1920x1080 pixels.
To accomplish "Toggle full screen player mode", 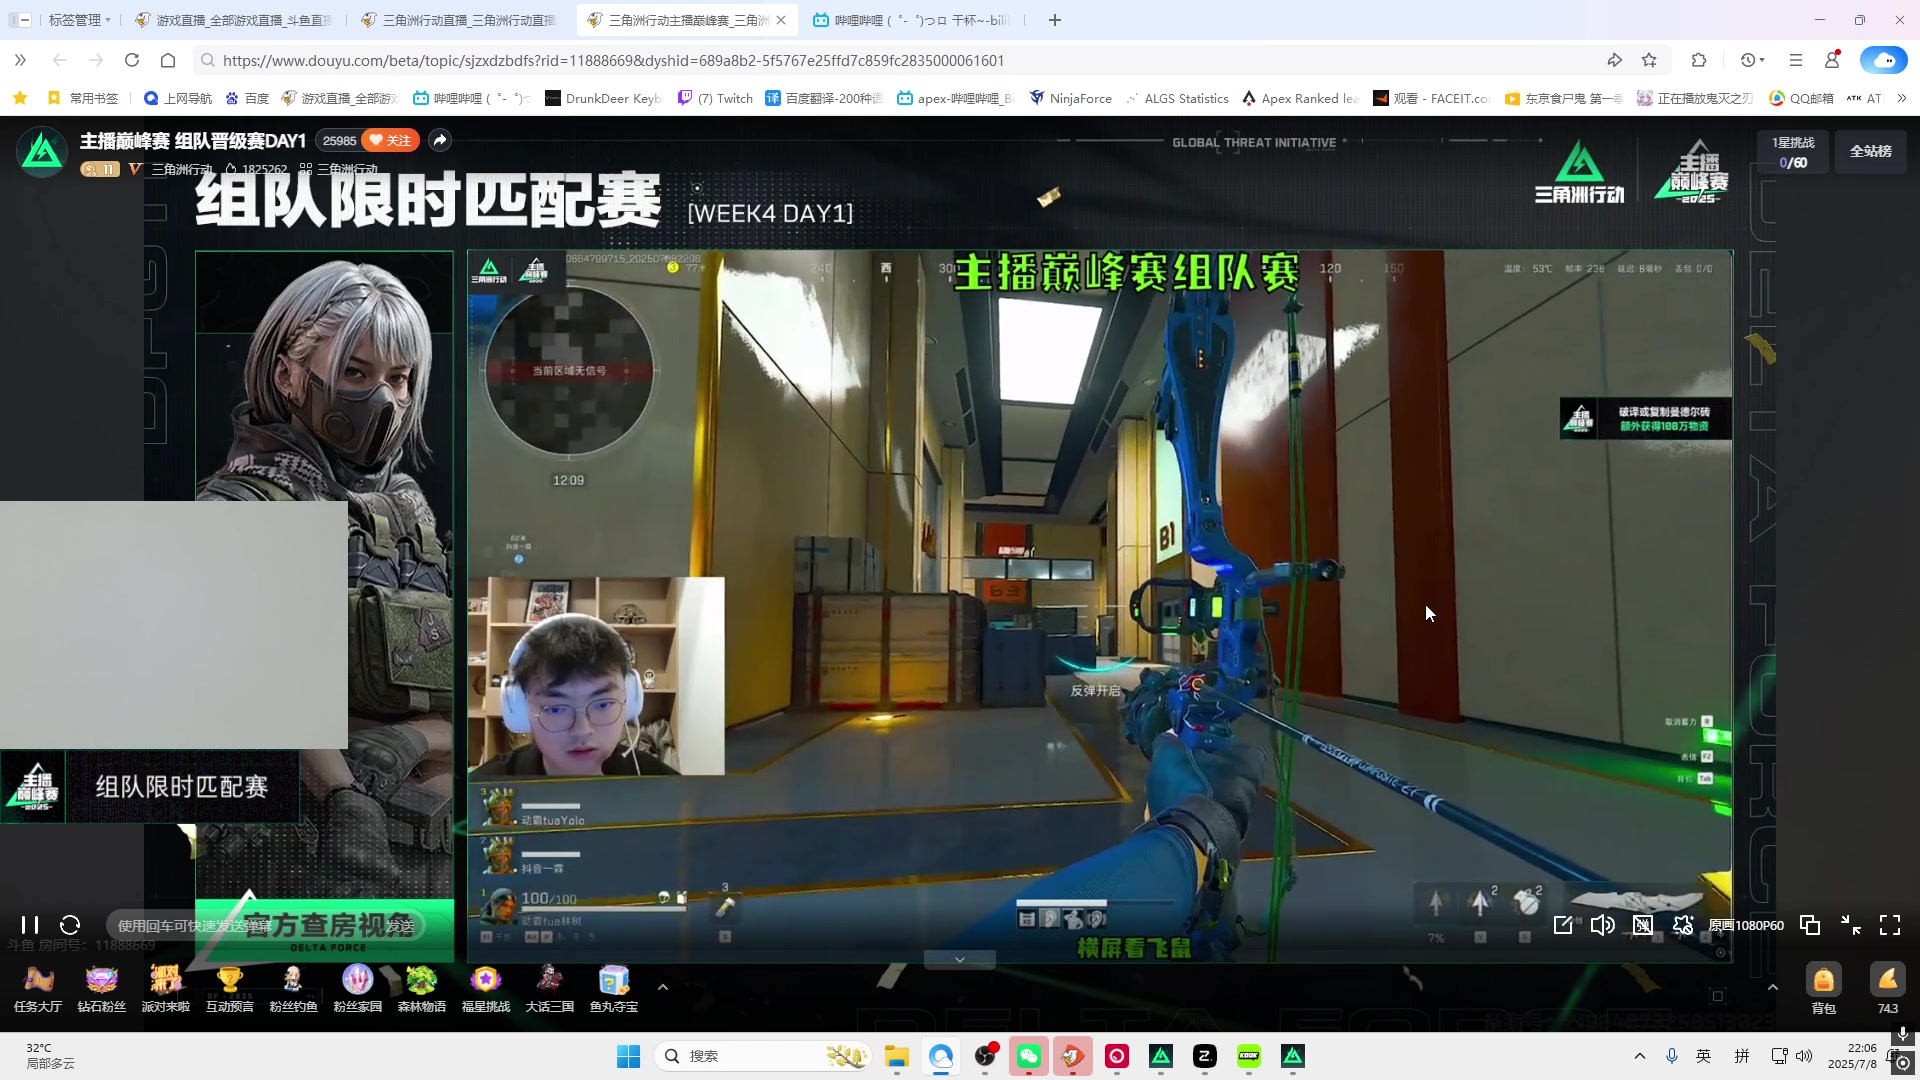I will 1890,925.
